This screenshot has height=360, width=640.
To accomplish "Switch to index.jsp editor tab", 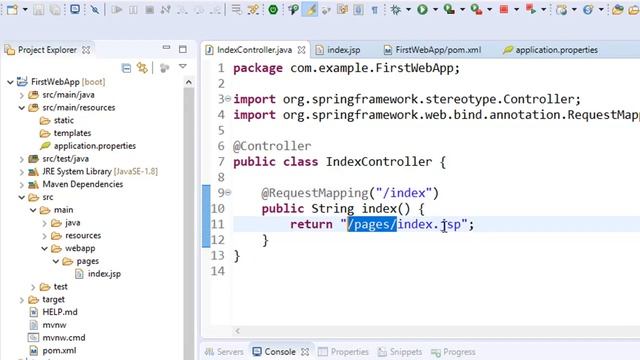I will [344, 50].
